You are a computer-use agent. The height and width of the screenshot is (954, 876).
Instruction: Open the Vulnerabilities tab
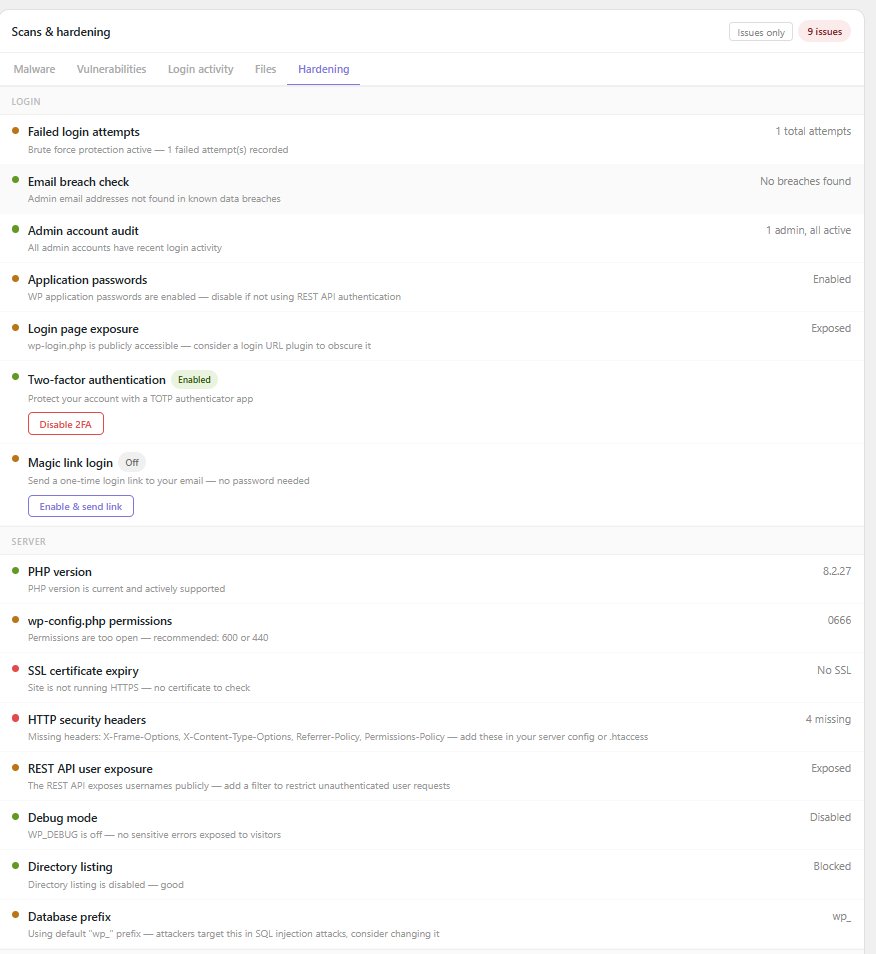(x=111, y=69)
